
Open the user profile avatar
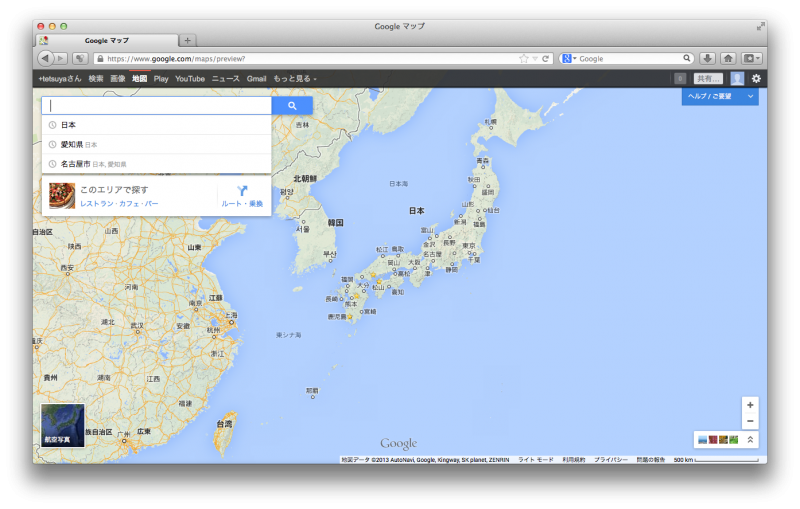[737, 79]
